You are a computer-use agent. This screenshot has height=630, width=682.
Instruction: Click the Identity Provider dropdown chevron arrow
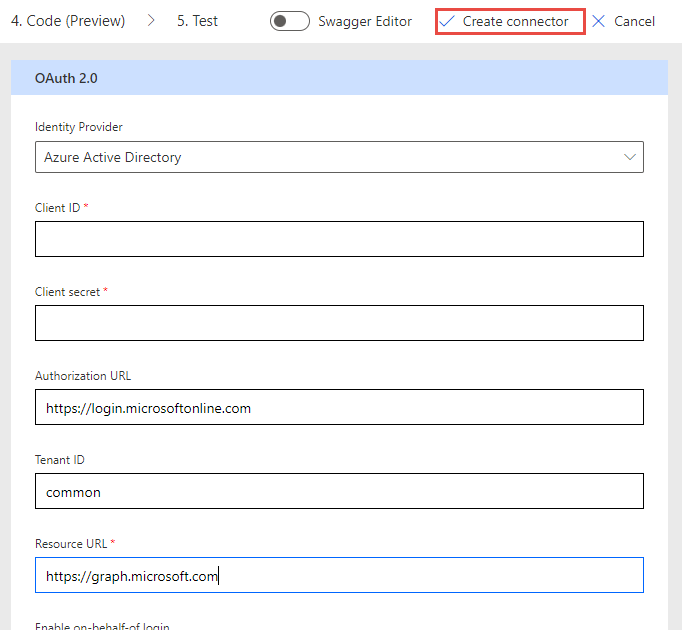tap(630, 157)
